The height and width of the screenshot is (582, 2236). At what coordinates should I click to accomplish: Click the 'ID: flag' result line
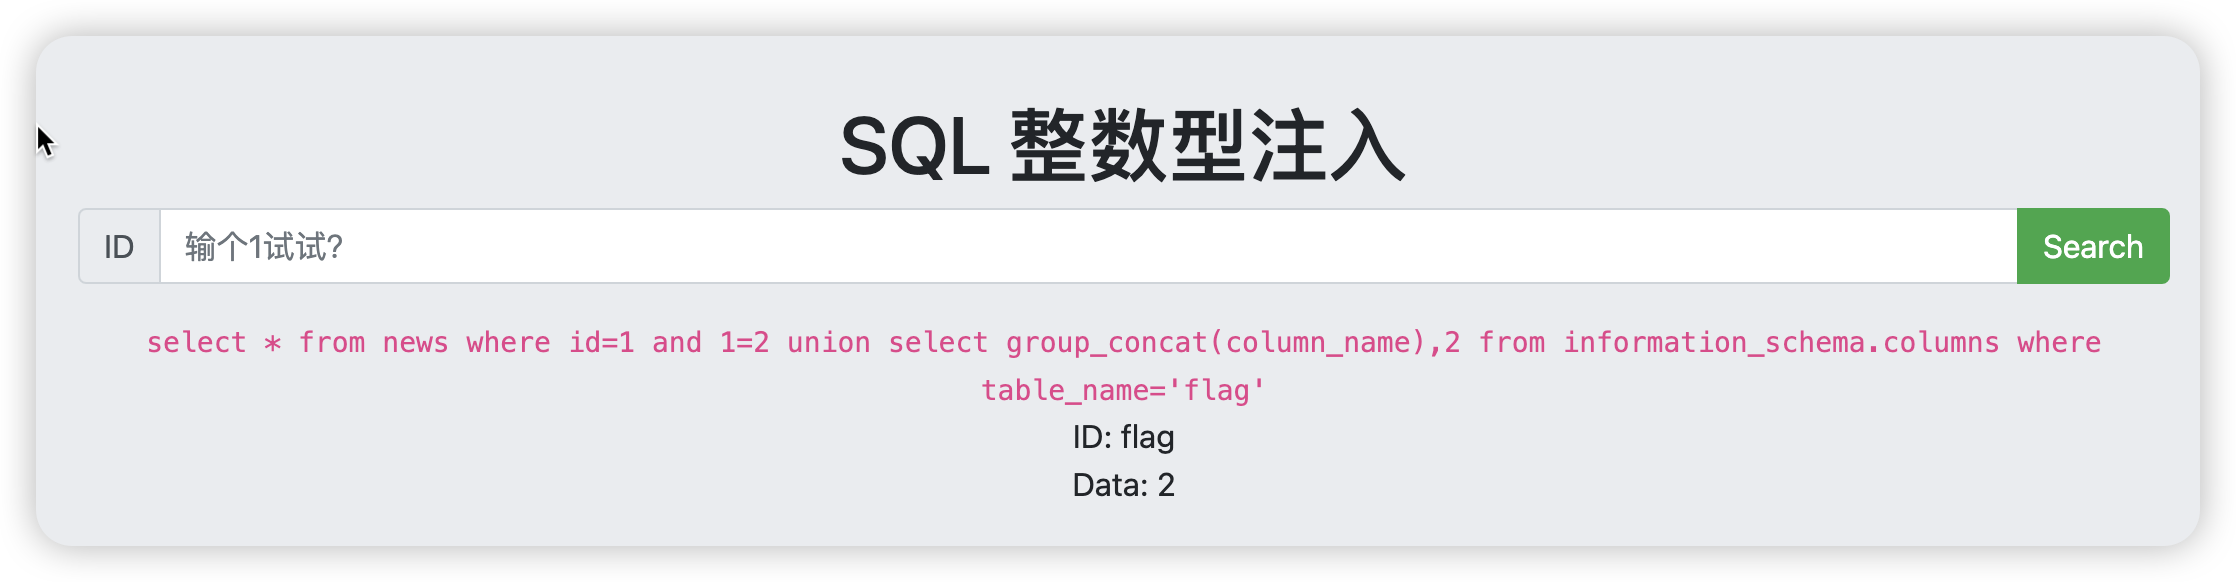pos(1123,437)
